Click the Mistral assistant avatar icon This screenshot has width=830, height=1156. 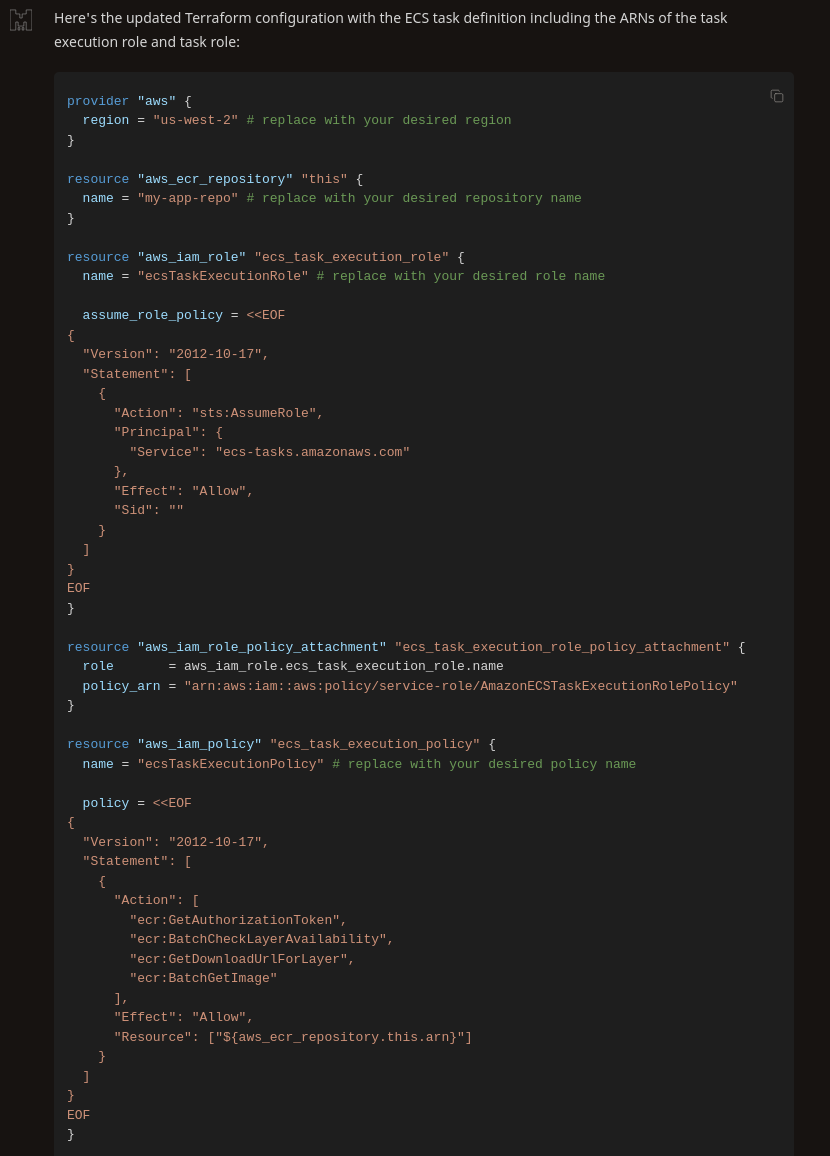coord(21,20)
